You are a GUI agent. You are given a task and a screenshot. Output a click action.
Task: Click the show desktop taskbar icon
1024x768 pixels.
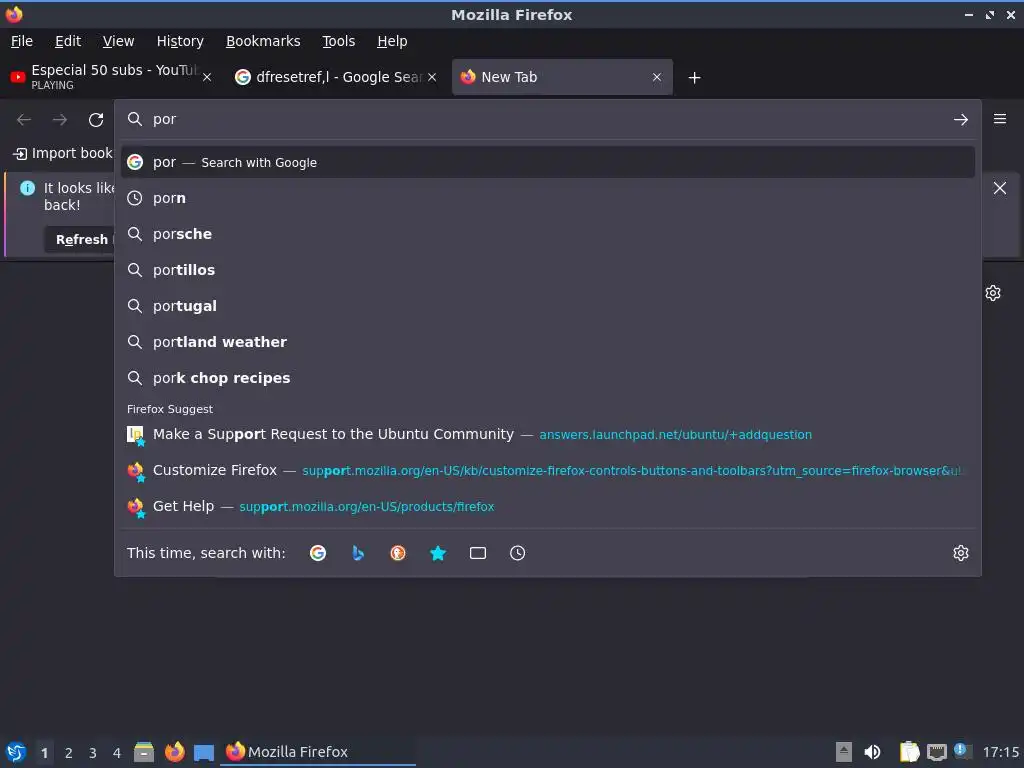point(204,753)
